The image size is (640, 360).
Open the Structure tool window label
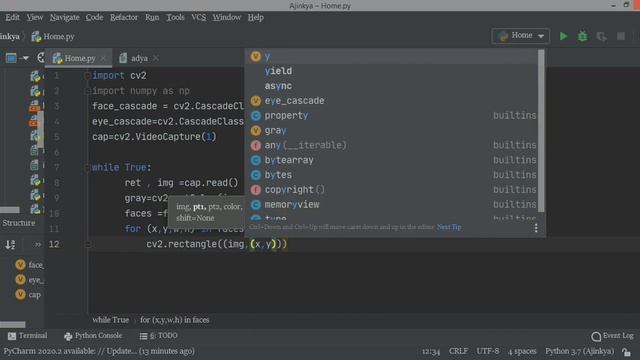pos(19,223)
